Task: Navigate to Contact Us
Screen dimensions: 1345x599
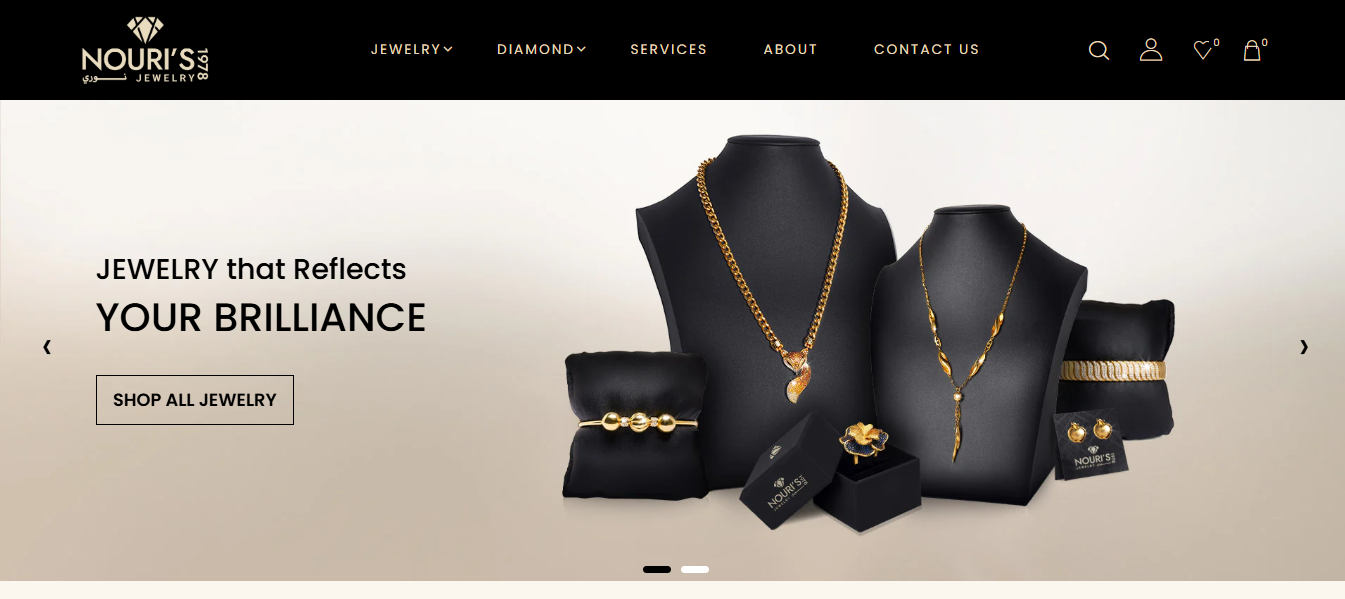Action: 926,49
